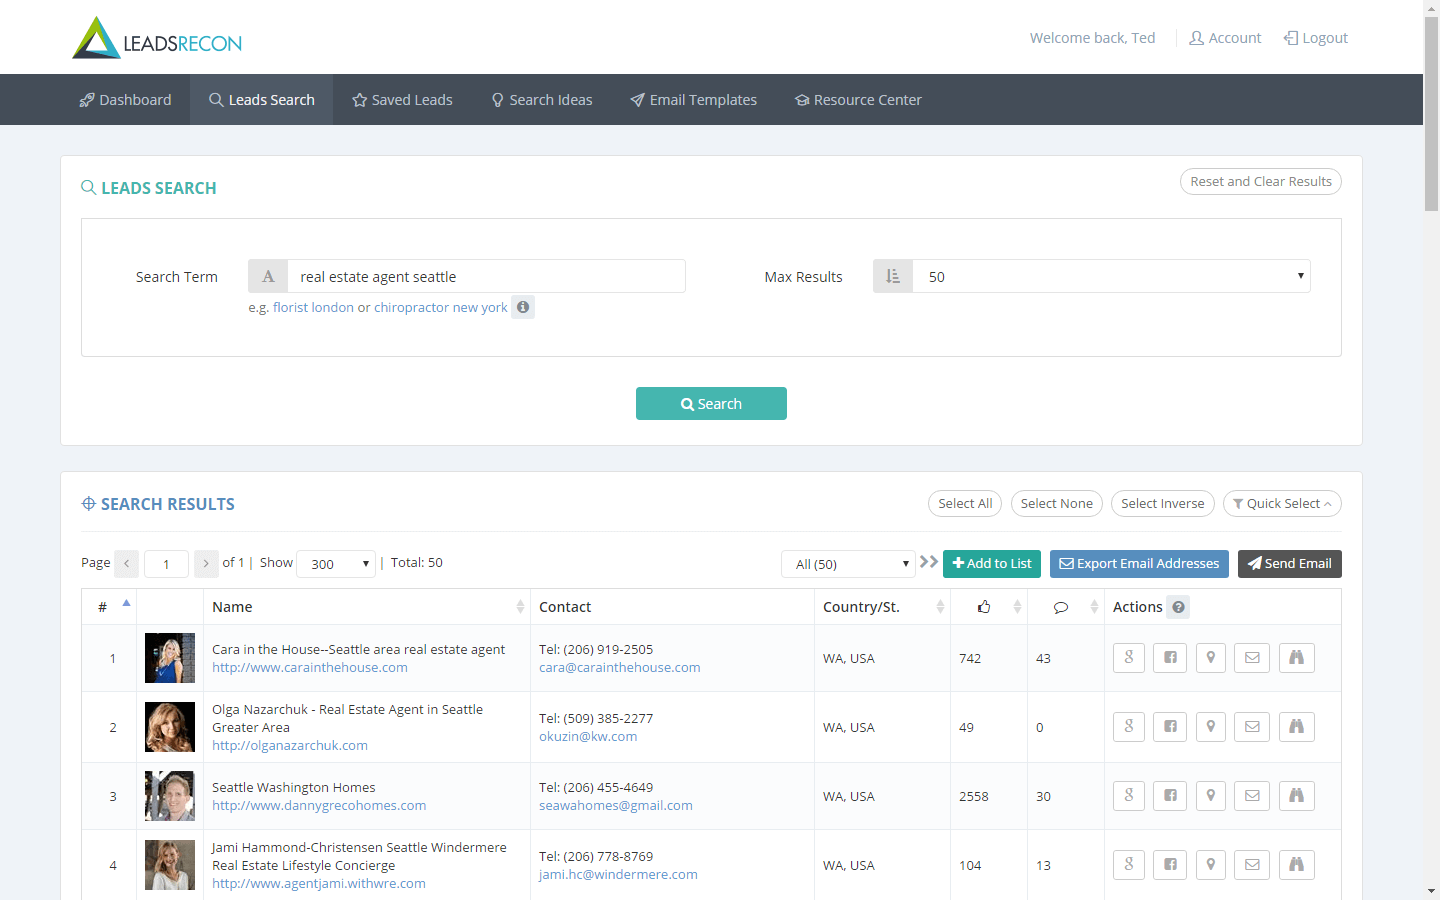
Task: Expand the All (50) list filter dropdown
Action: click(848, 564)
